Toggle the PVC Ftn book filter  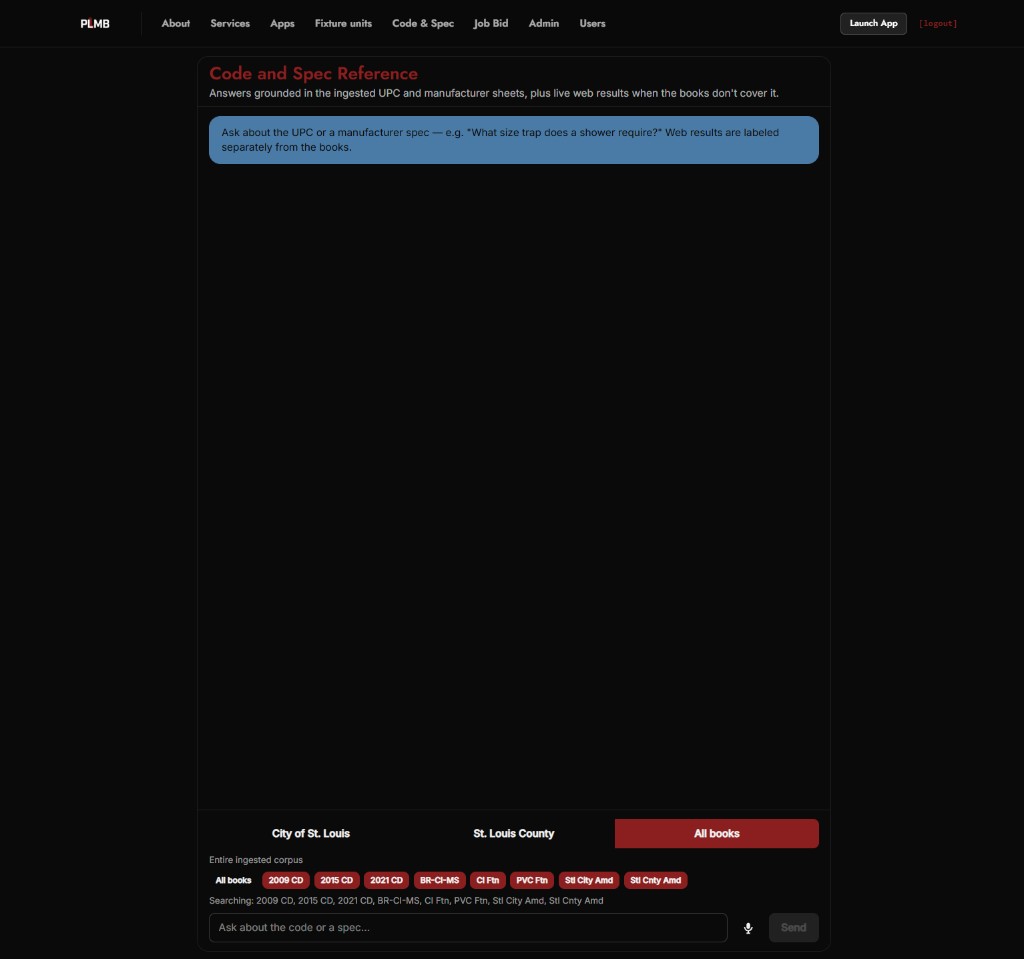point(532,880)
